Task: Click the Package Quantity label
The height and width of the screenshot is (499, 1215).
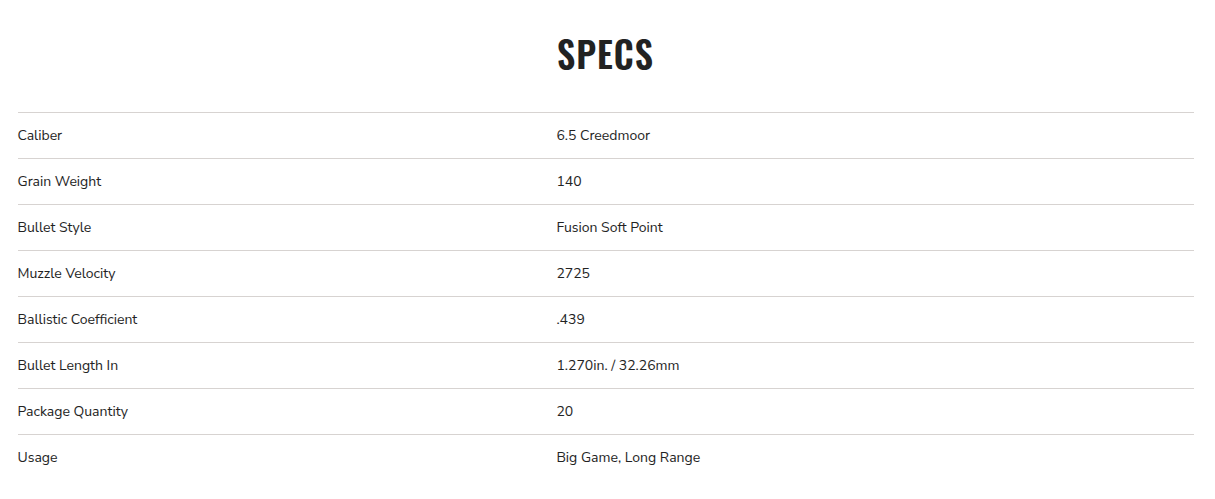Action: [x=72, y=412]
